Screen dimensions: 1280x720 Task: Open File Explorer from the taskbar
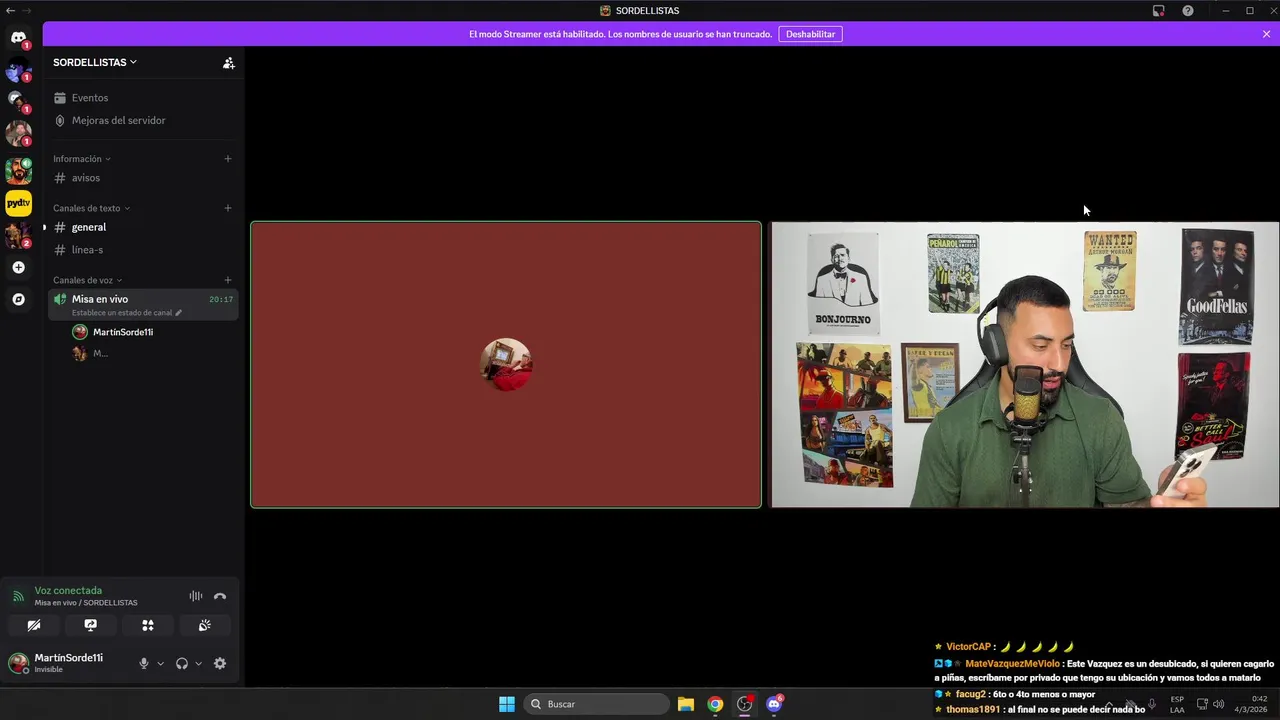[686, 704]
